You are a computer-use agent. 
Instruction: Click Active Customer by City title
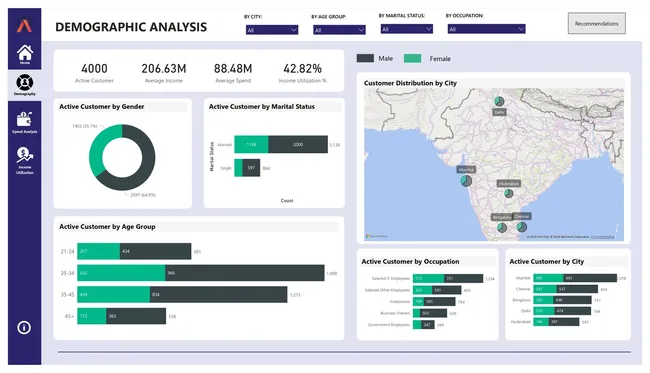point(547,262)
